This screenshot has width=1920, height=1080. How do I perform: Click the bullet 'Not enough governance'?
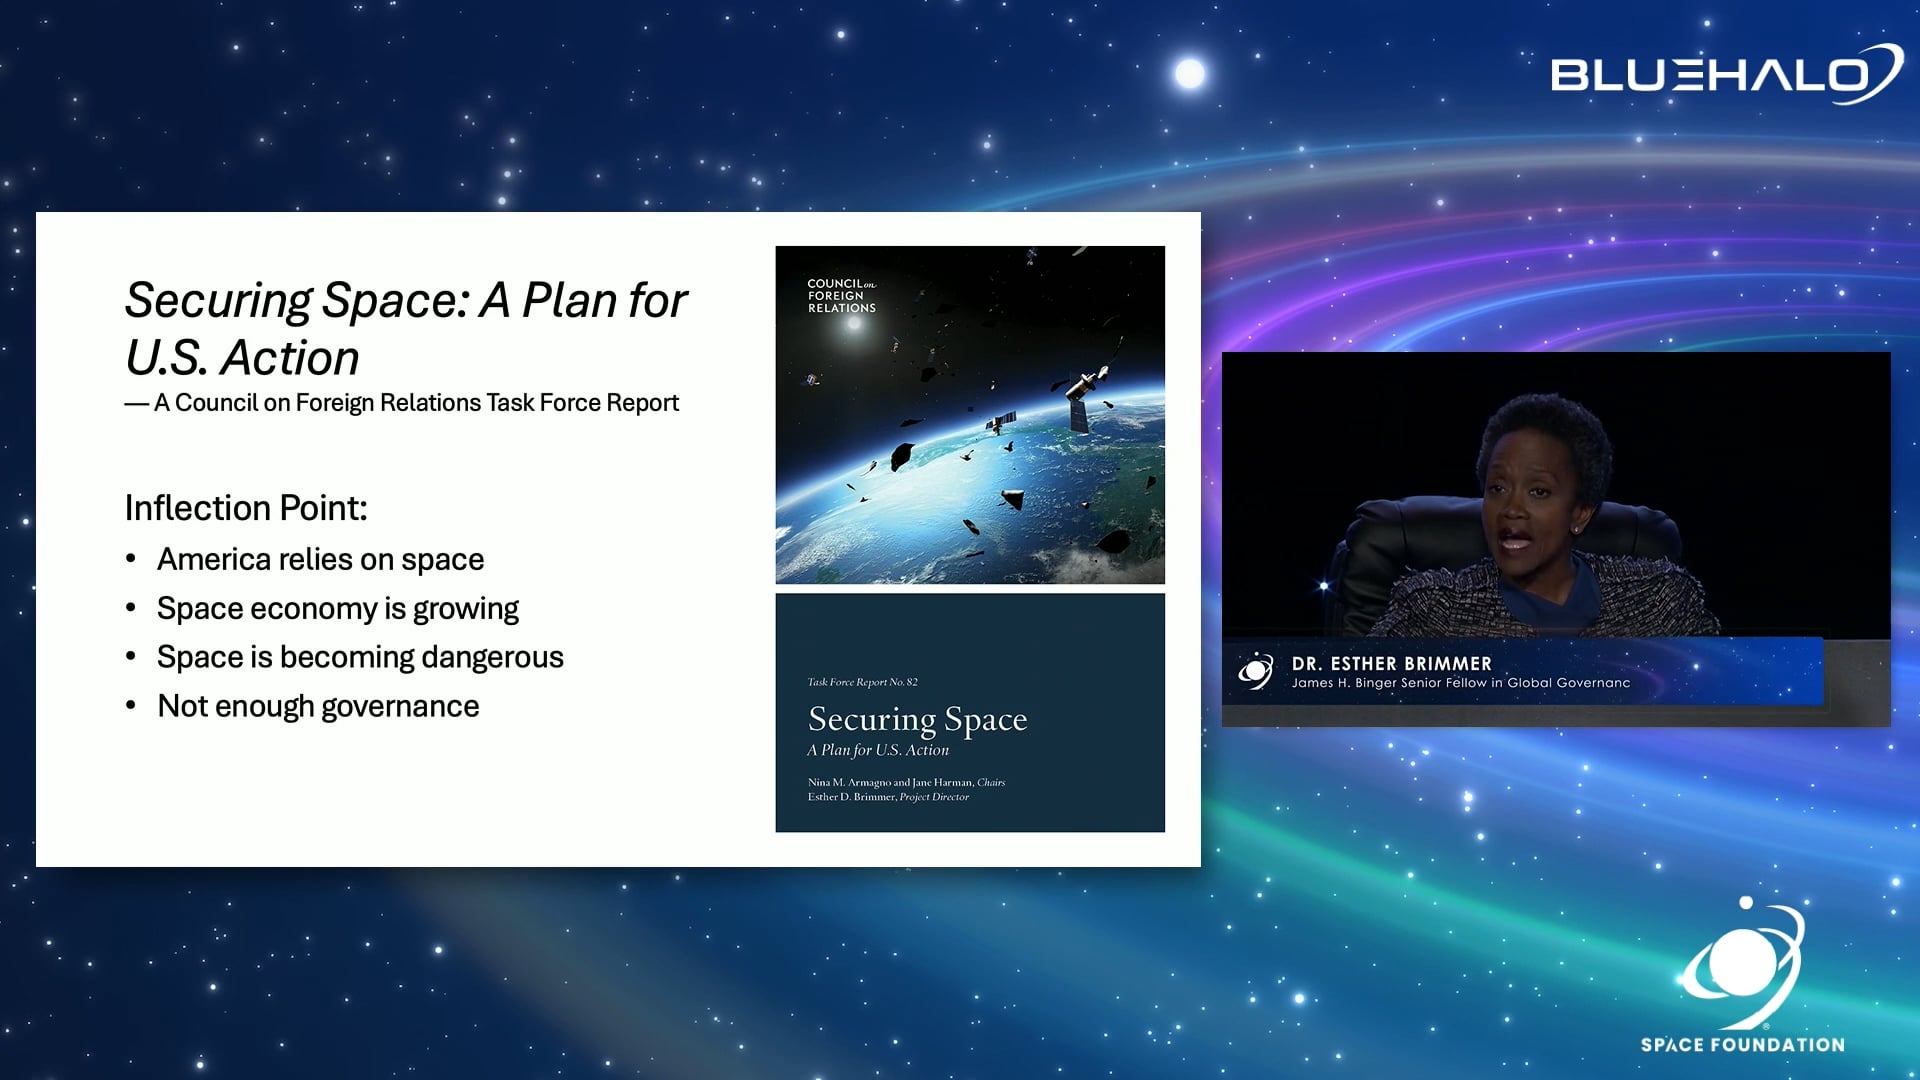[x=318, y=706]
